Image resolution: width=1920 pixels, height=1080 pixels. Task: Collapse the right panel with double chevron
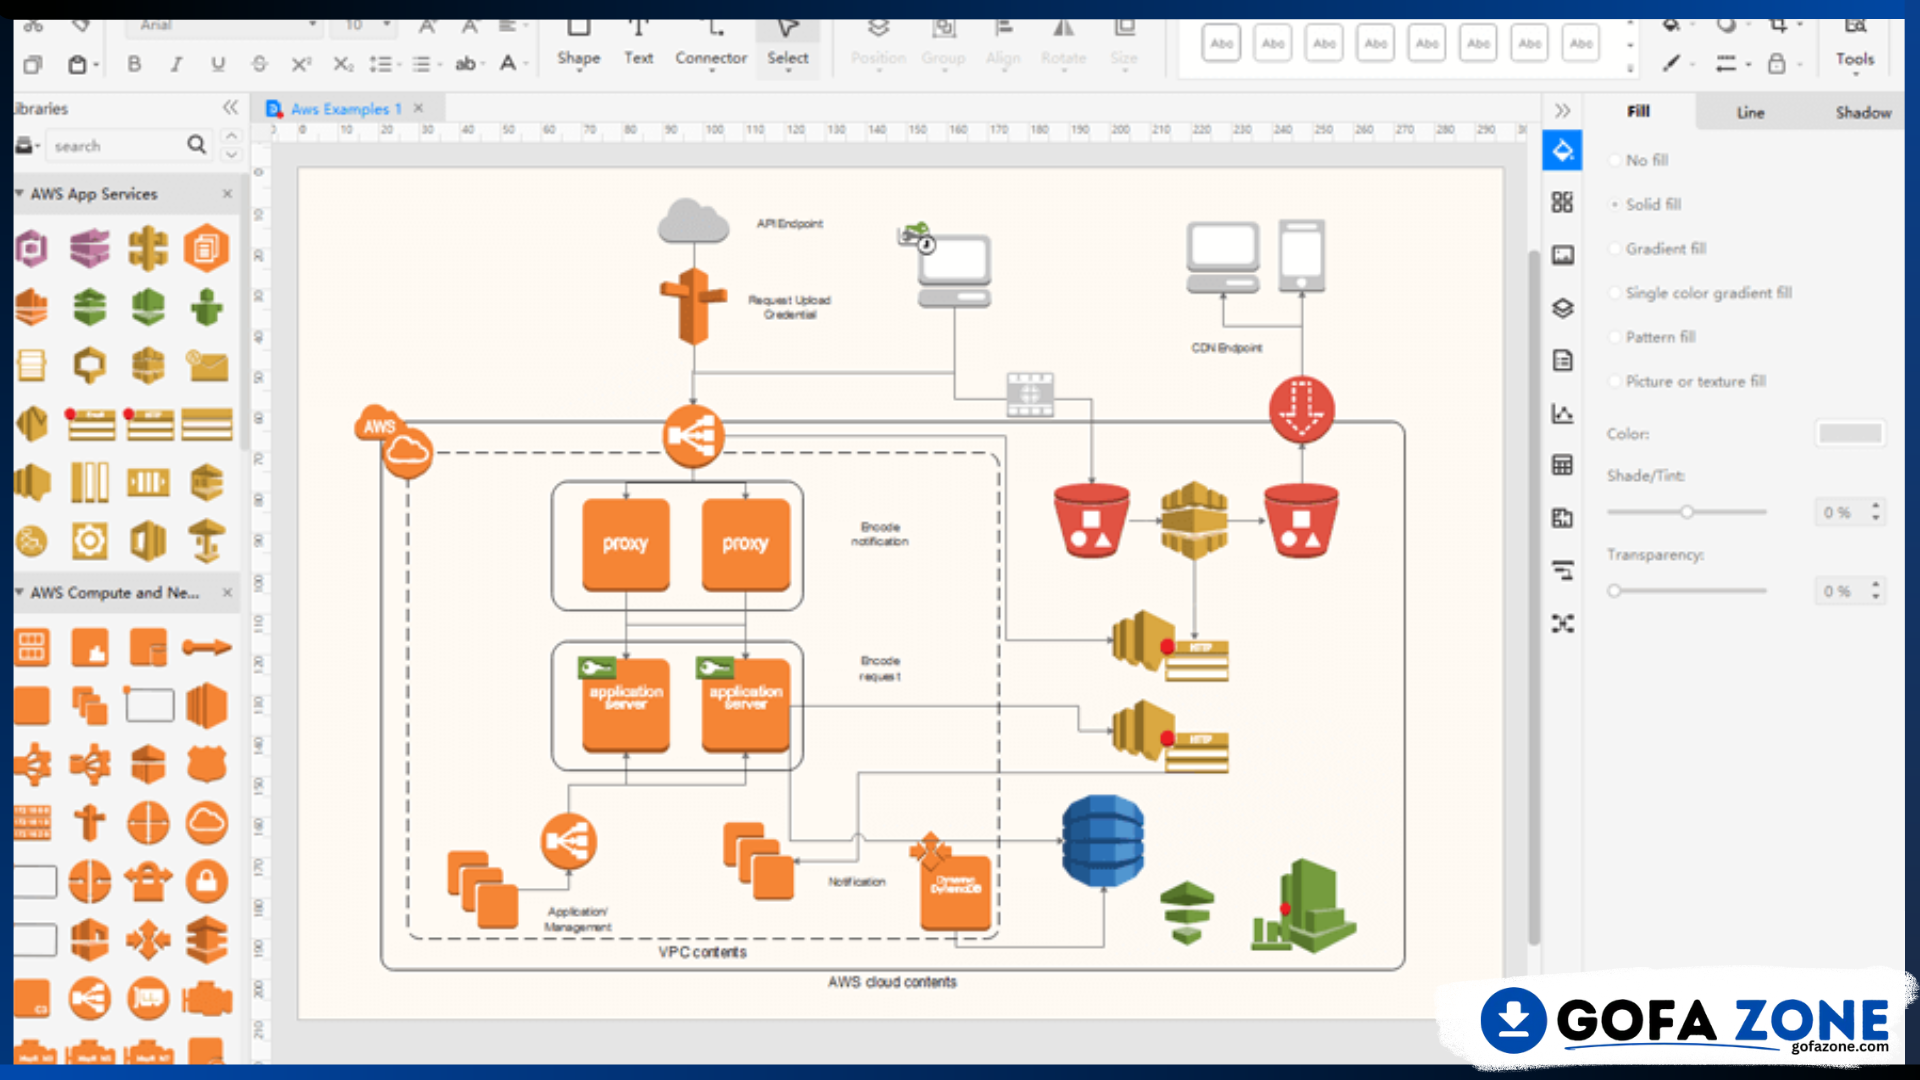pyautogui.click(x=1563, y=111)
